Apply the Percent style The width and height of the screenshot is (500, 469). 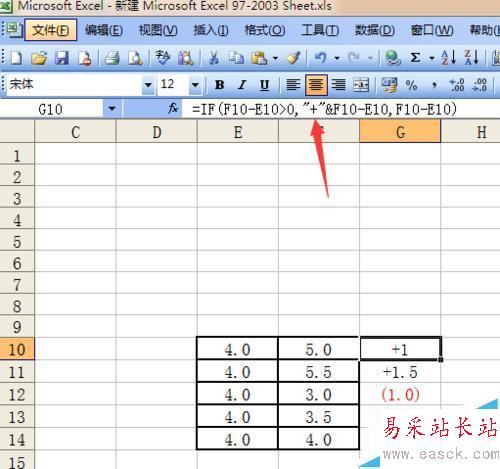click(x=411, y=85)
